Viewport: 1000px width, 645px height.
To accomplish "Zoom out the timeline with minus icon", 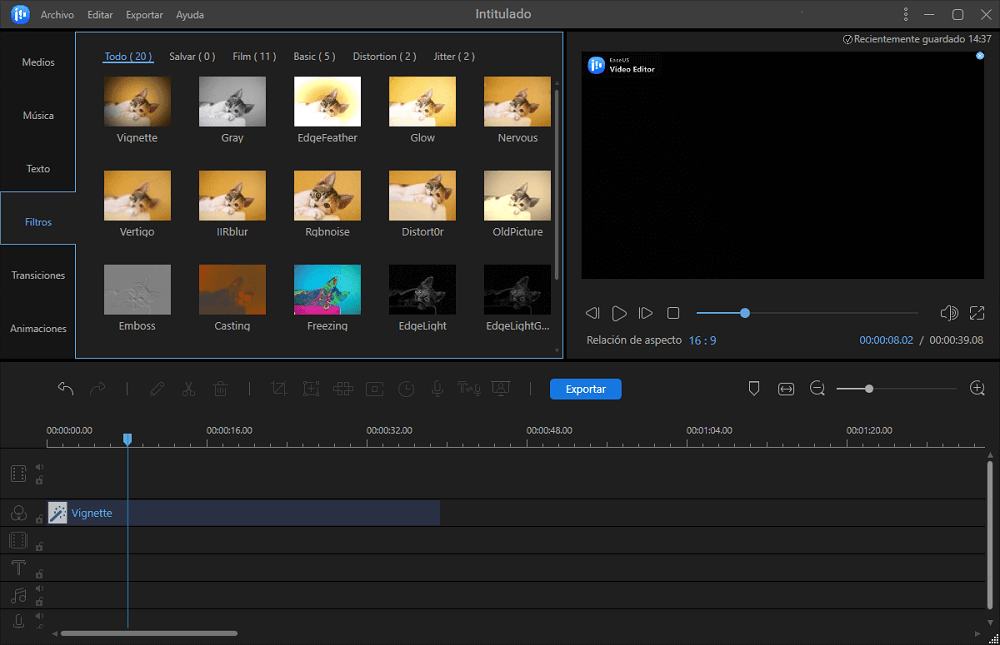I will tap(817, 389).
